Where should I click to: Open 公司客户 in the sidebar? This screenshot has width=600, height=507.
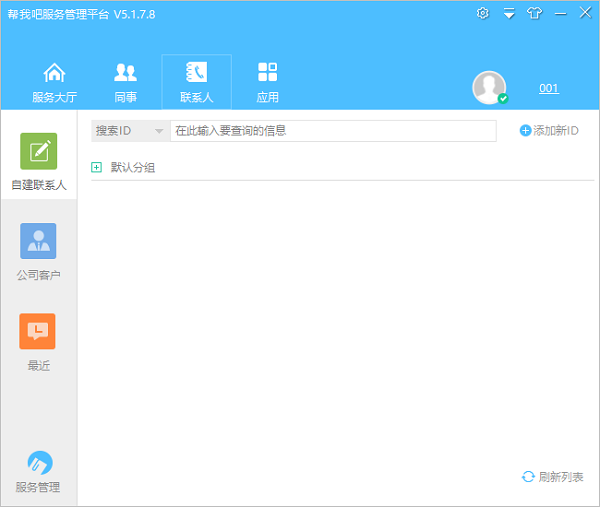click(38, 252)
